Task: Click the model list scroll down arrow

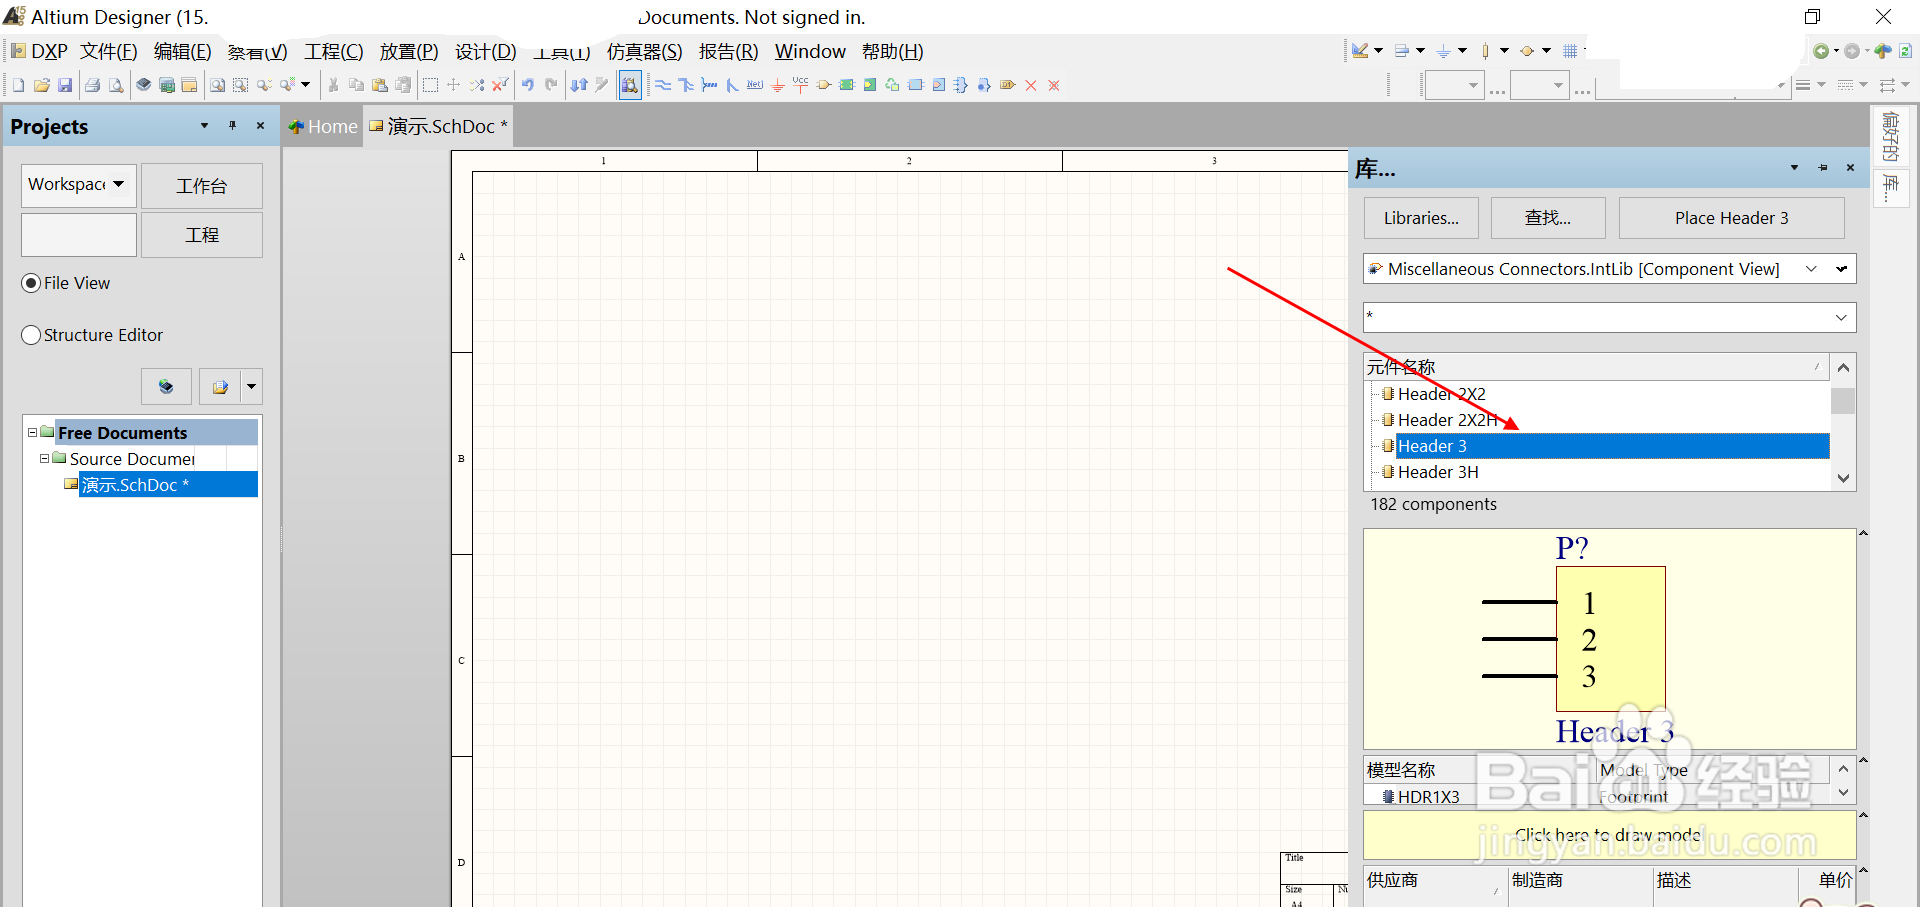Action: (1843, 793)
